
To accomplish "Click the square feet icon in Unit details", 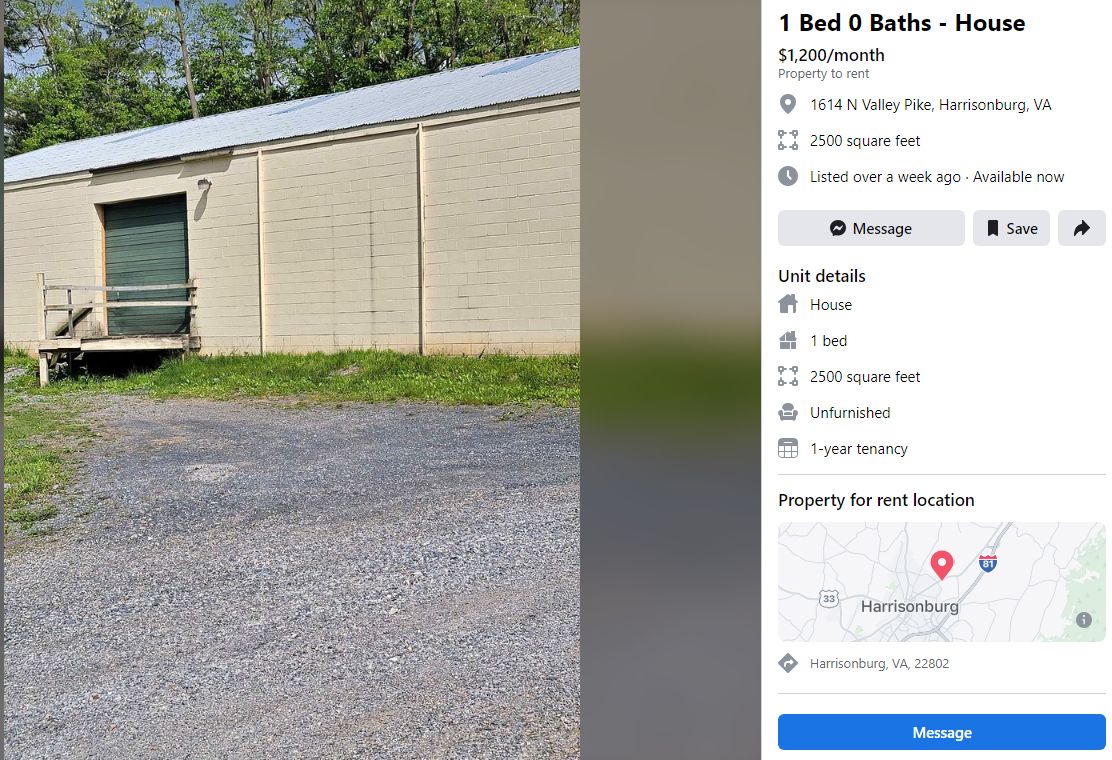I will 787,376.
